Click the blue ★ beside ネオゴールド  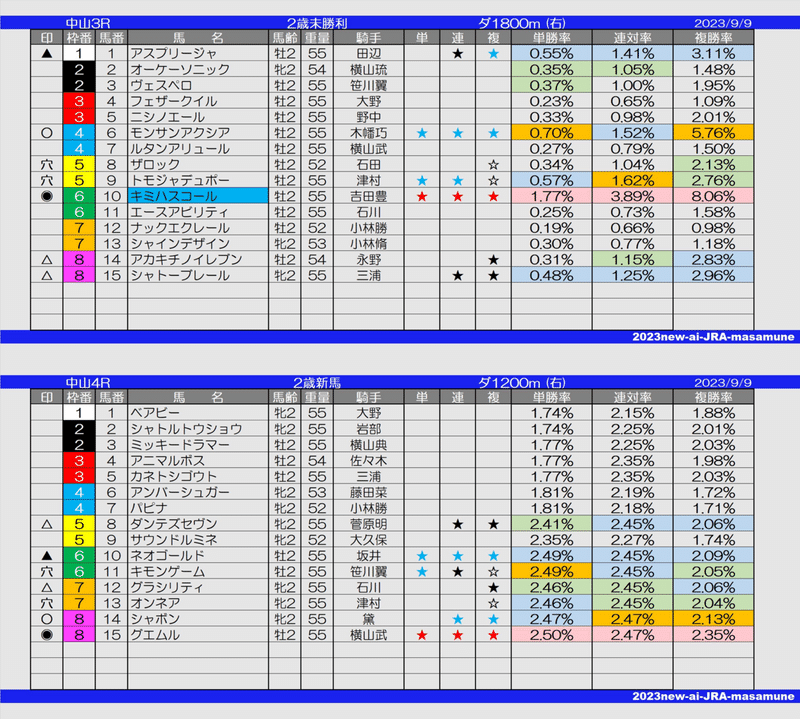pyautogui.click(x=423, y=555)
